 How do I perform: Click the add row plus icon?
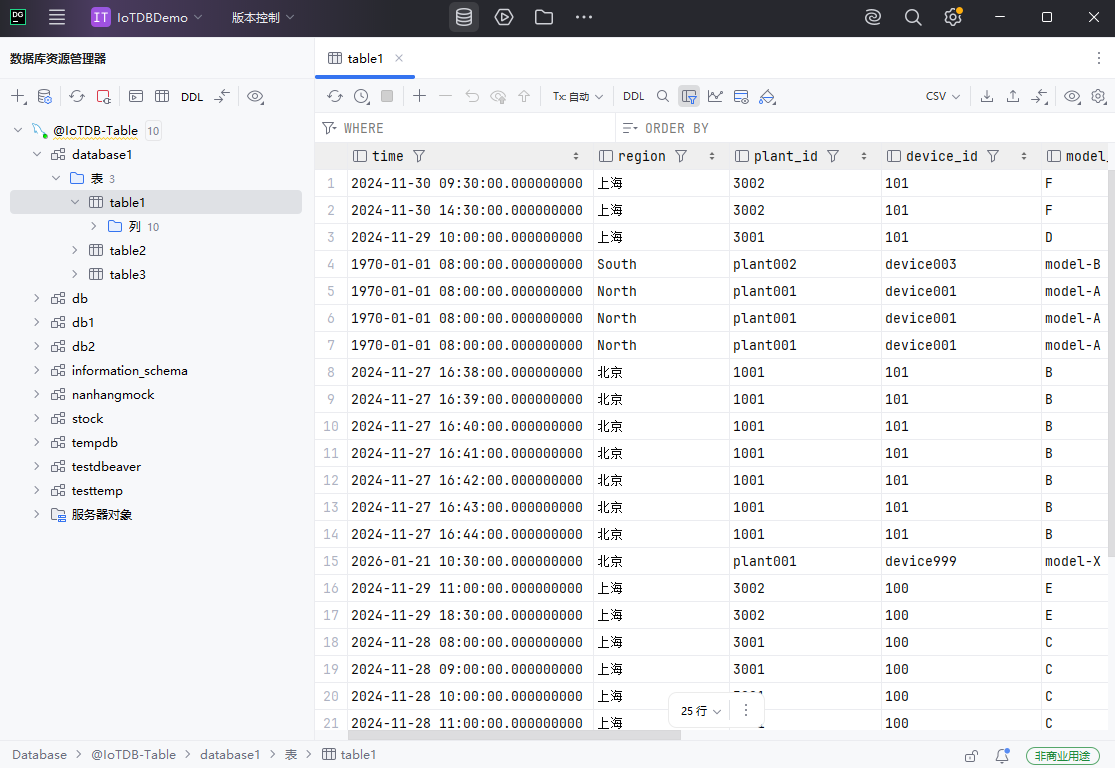pos(419,96)
